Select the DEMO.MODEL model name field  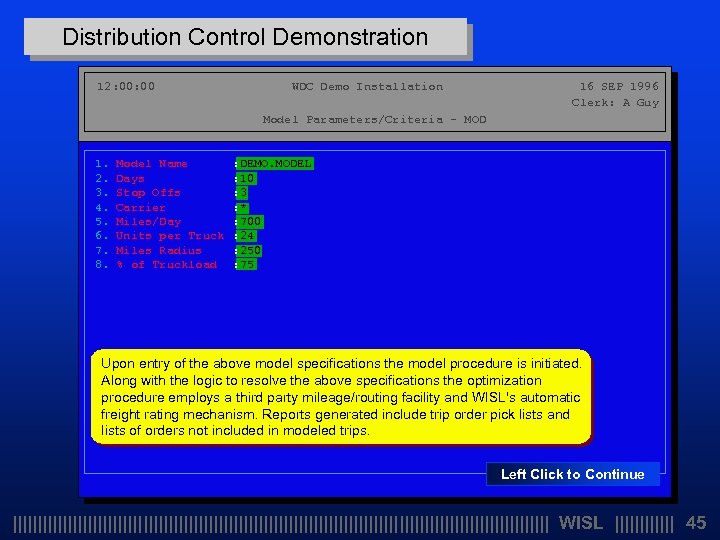click(x=275, y=163)
